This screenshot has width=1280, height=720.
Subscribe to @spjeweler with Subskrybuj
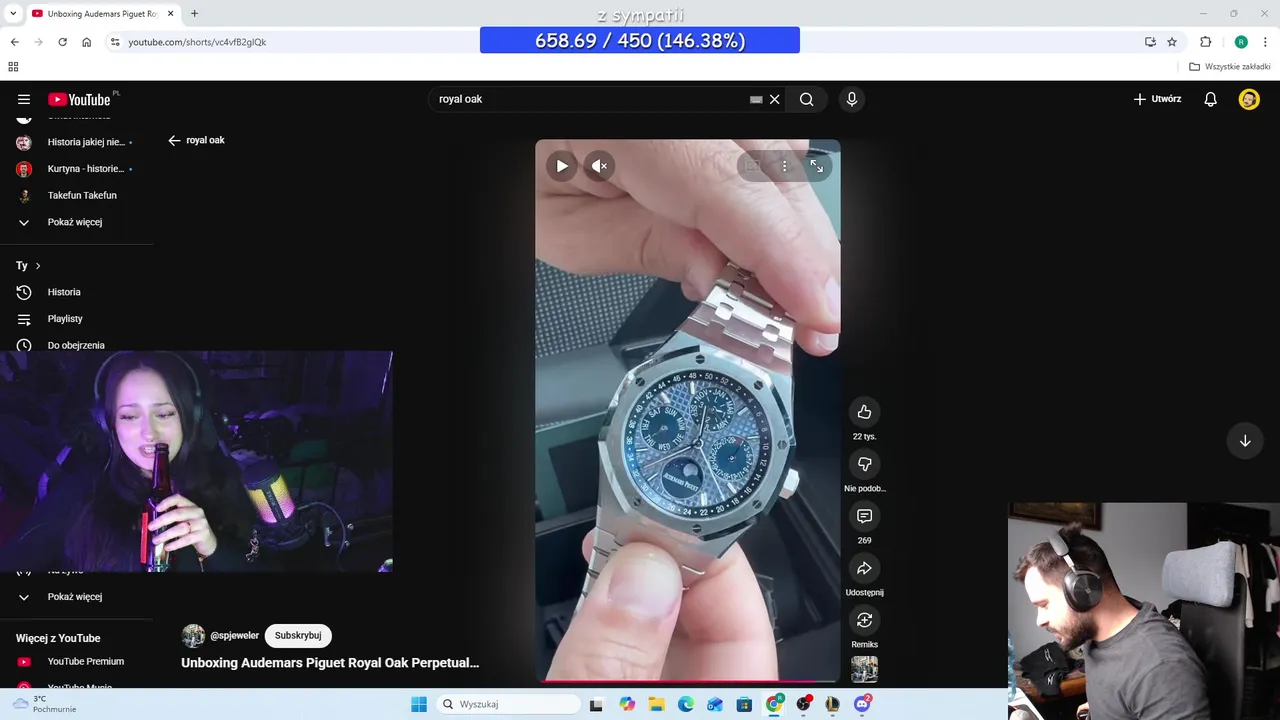298,635
